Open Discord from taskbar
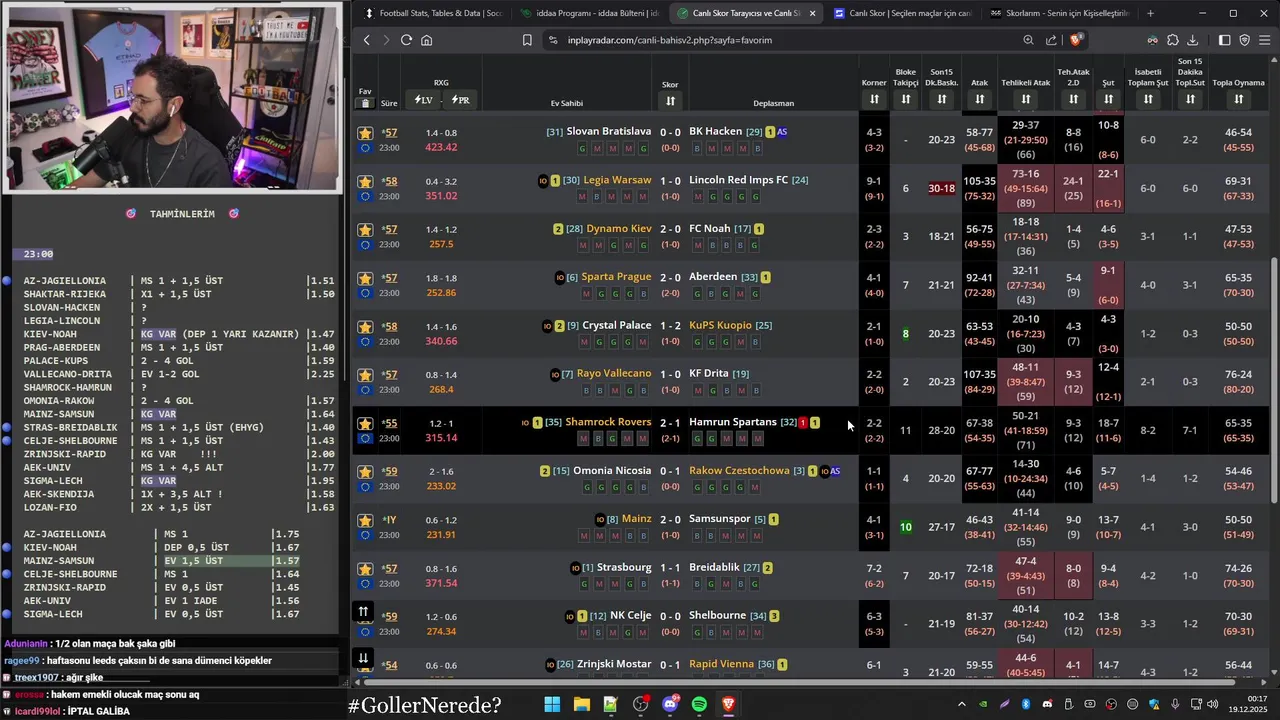Screen dimensions: 1280x720 670,704
